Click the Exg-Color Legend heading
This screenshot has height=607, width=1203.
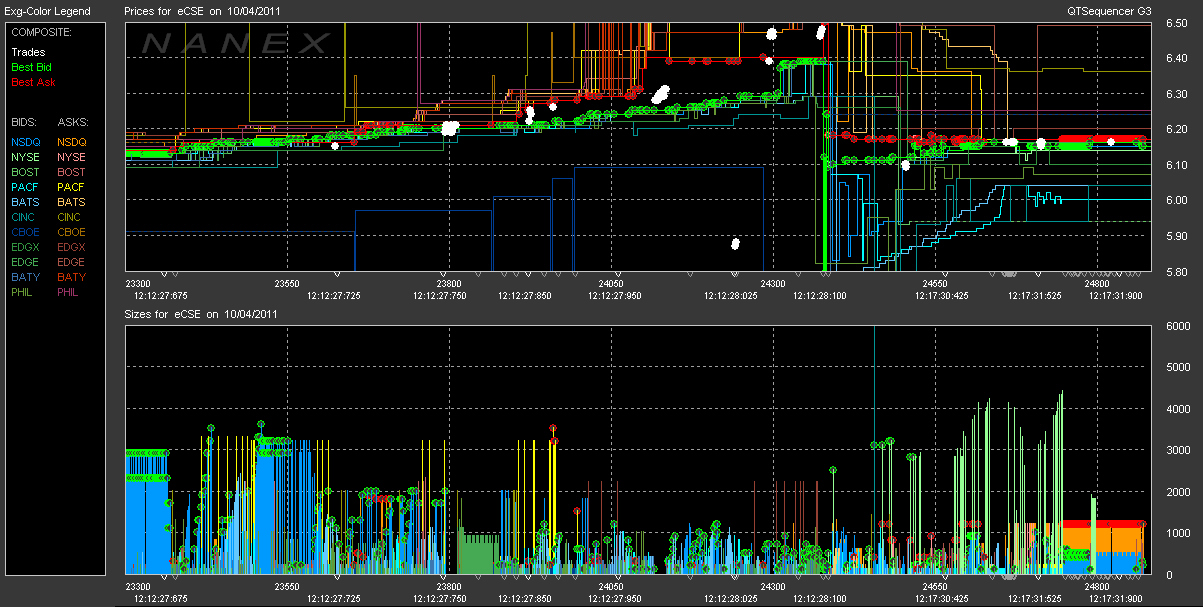pyautogui.click(x=48, y=11)
